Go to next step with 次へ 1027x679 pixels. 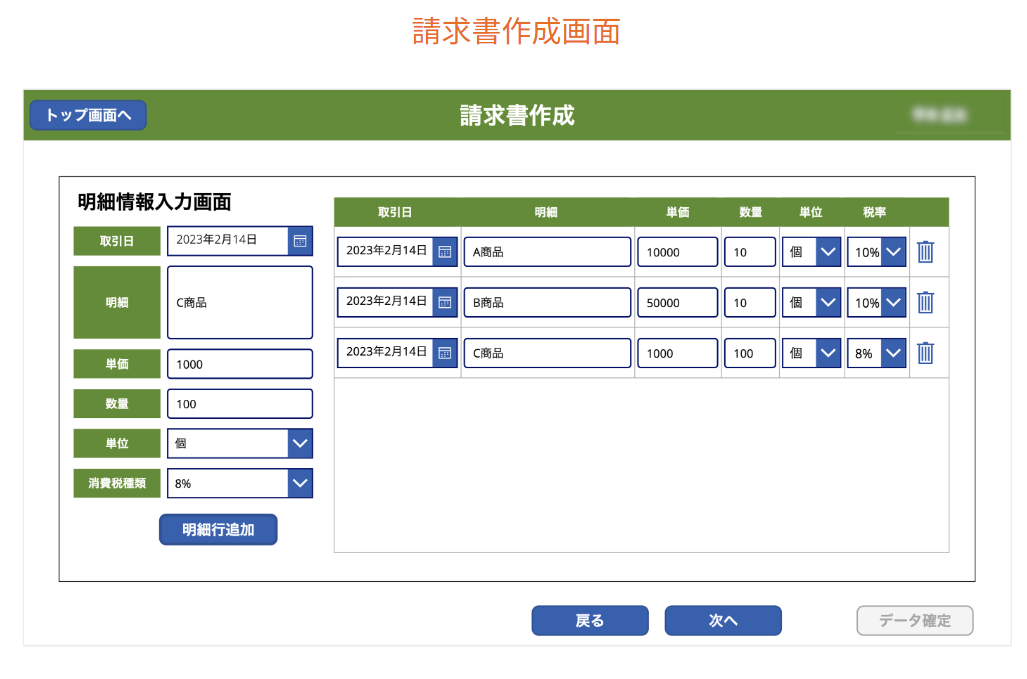[723, 621]
